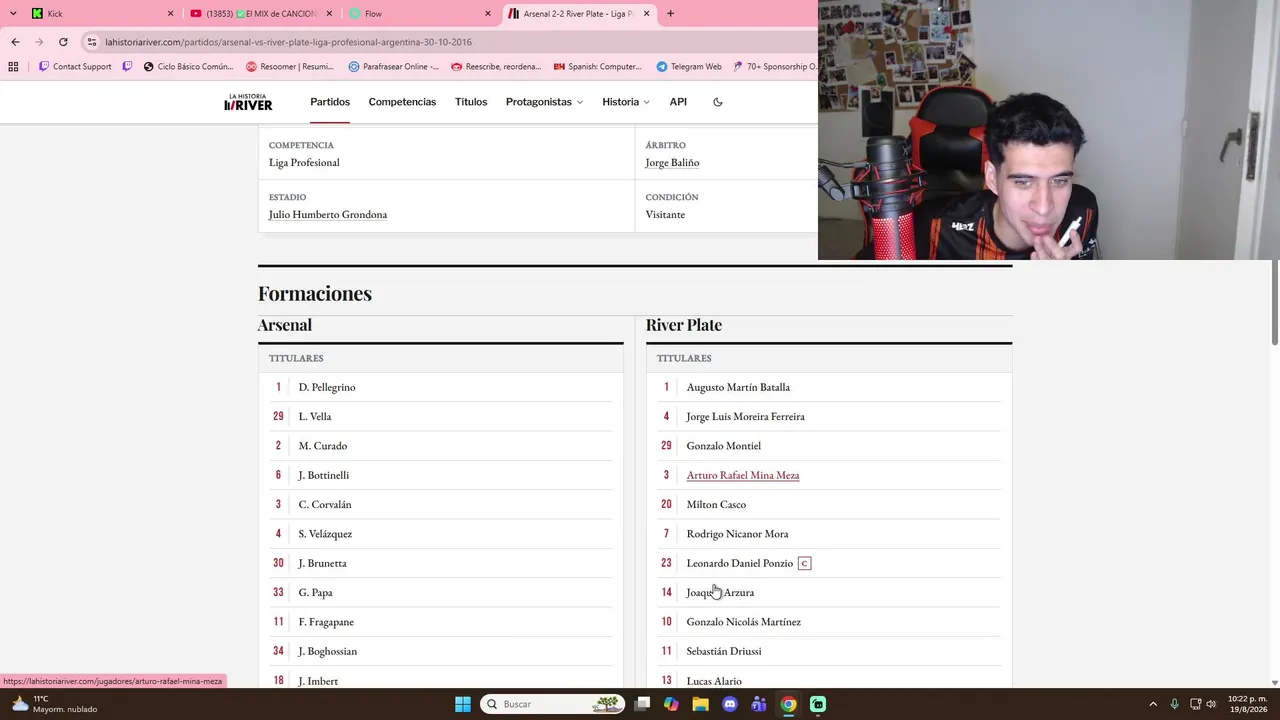1280x720 pixels.
Task: Open Microsoft Teams from the taskbar
Action: (759, 704)
